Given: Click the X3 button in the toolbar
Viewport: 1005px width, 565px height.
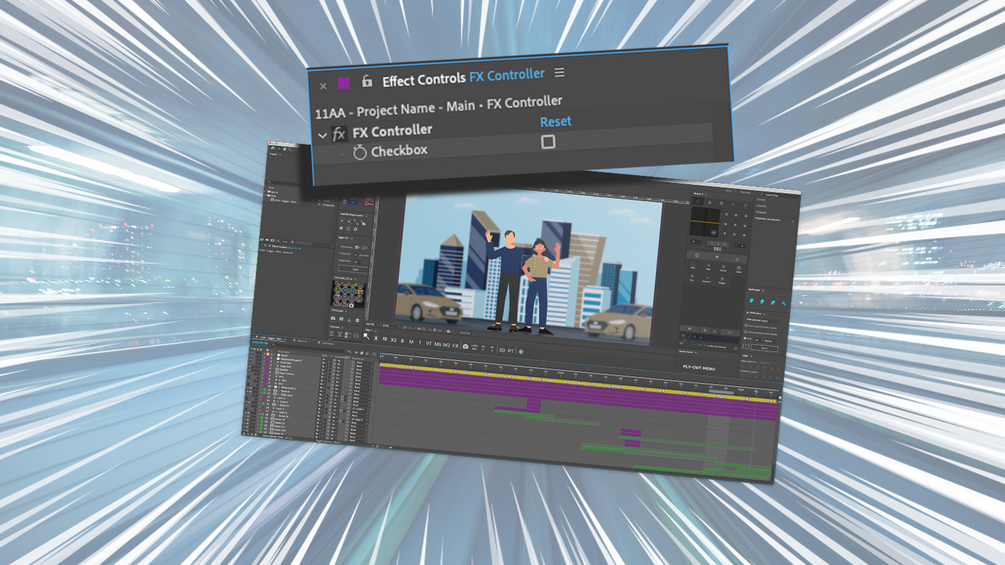Looking at the screenshot, I should coord(394,340).
